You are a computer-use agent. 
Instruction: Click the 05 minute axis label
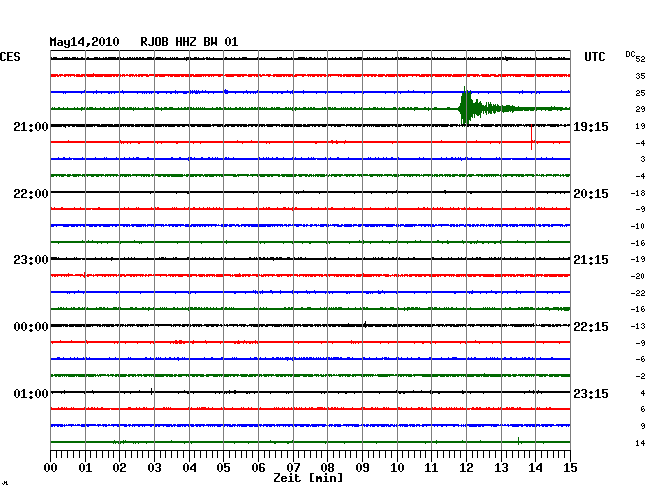[x=223, y=468]
